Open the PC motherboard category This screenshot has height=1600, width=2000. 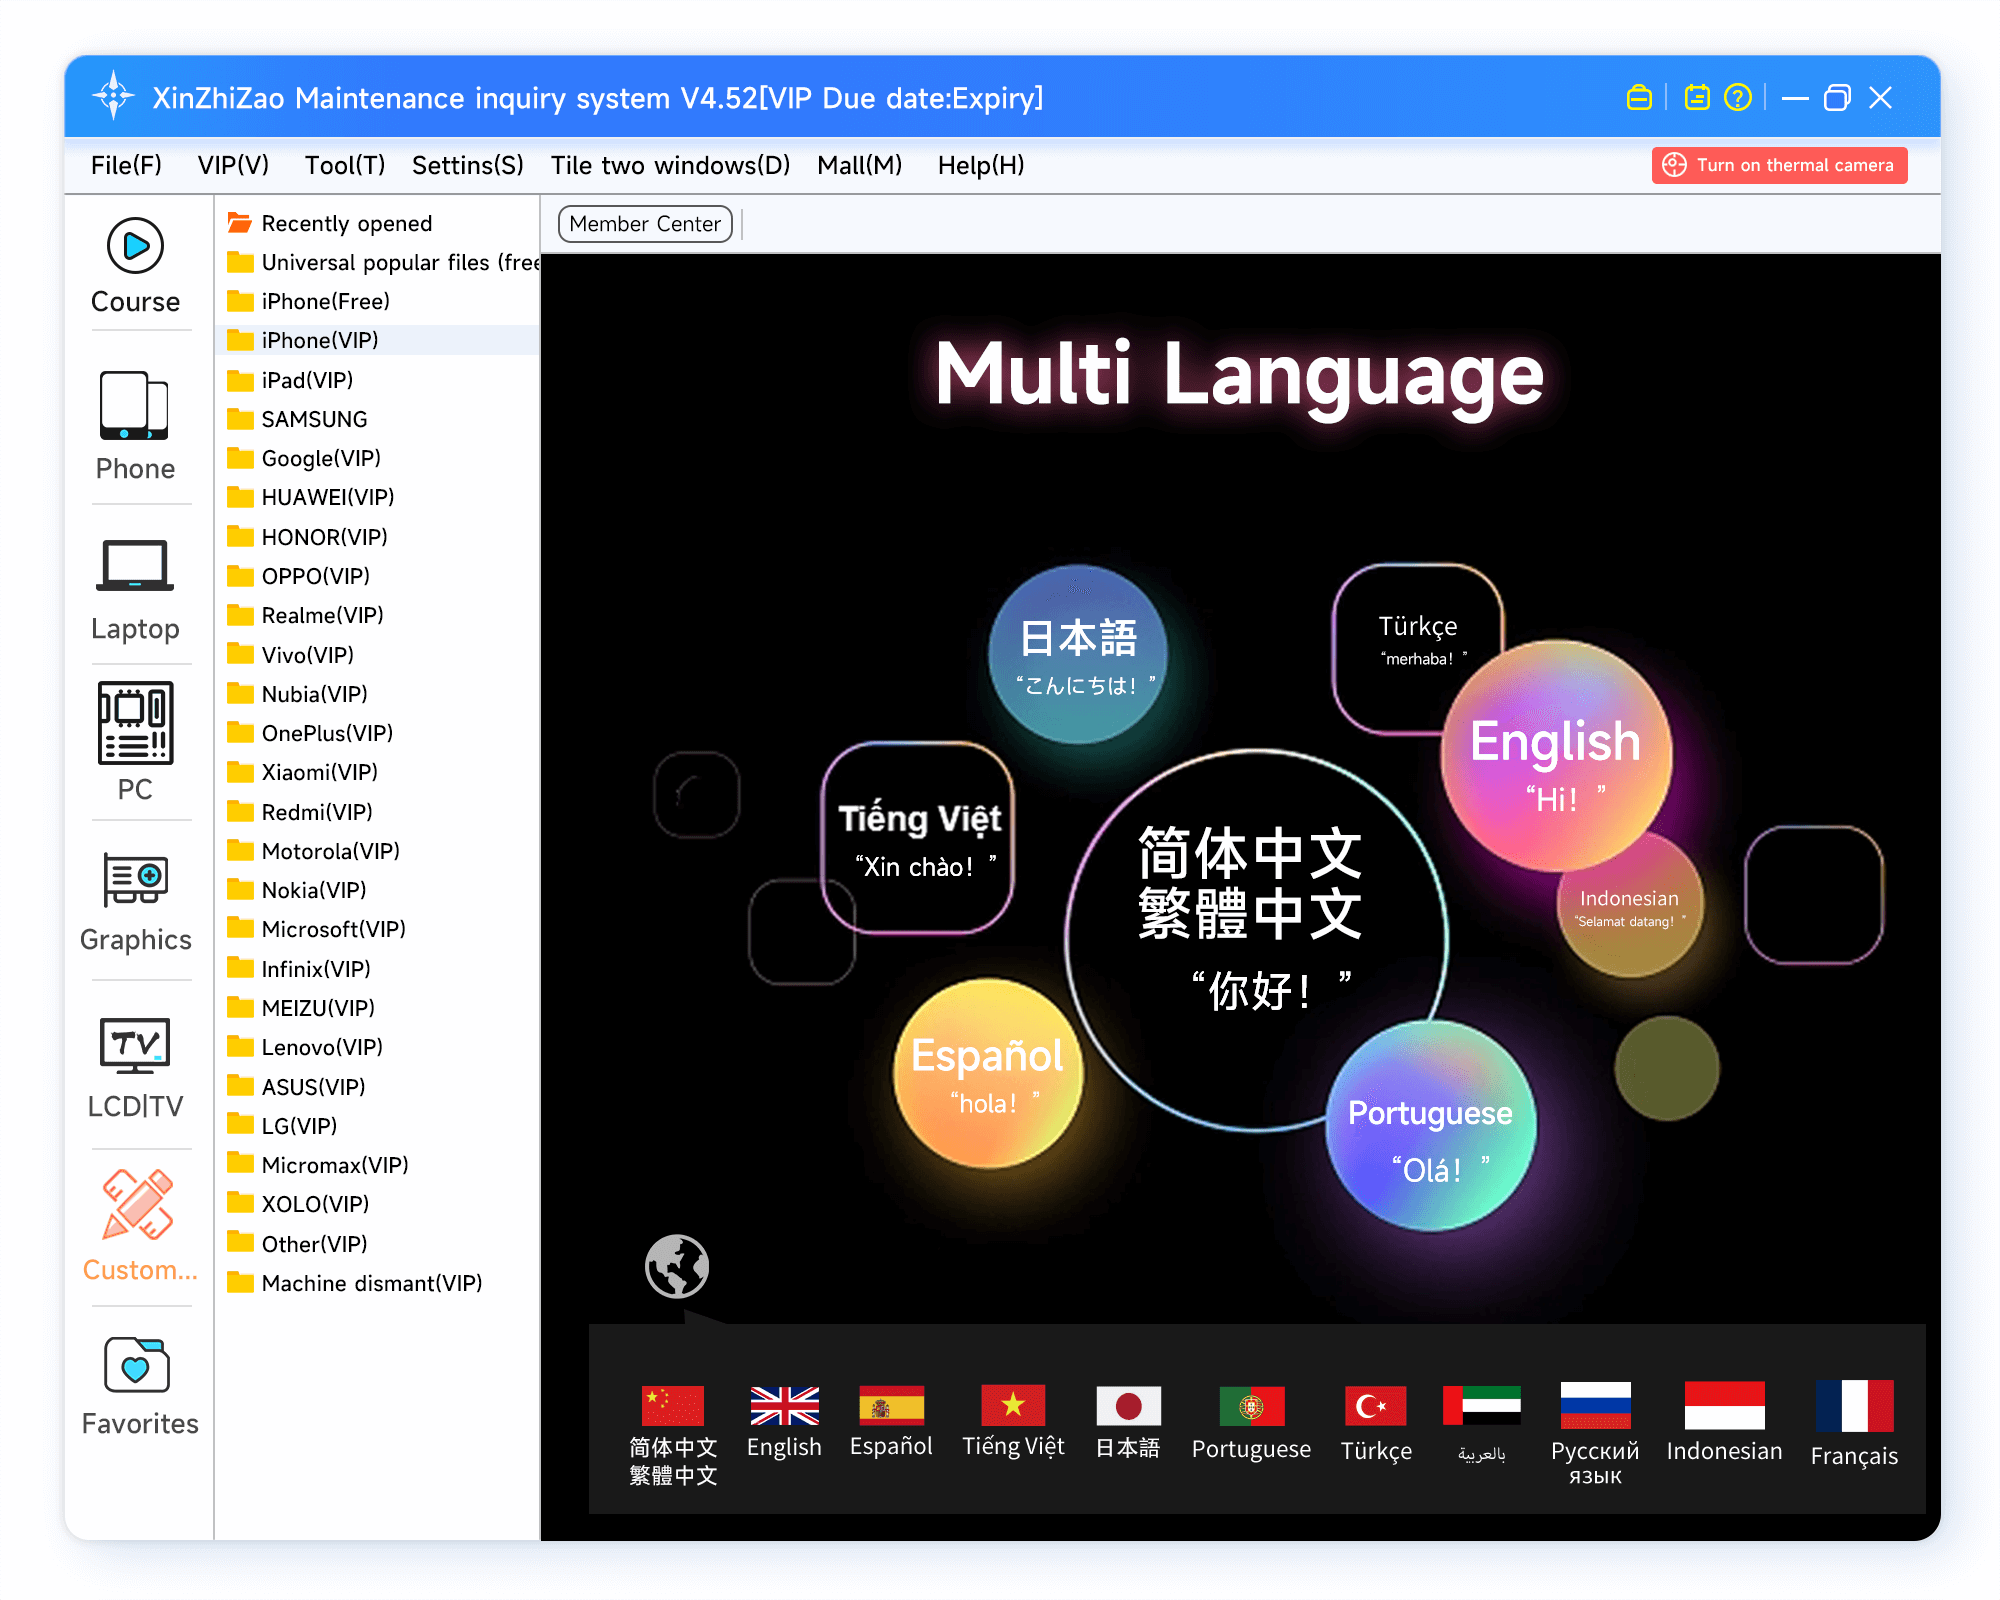click(135, 740)
